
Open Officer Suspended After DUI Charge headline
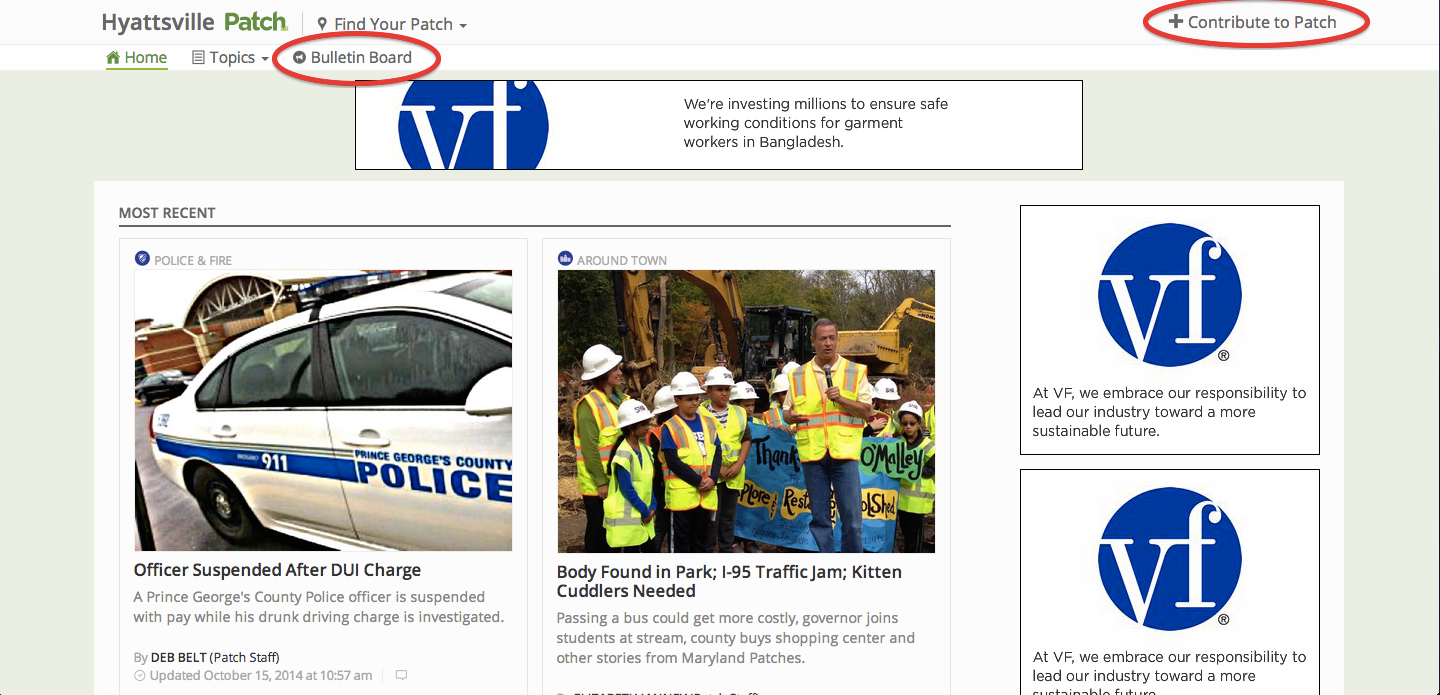(x=277, y=570)
